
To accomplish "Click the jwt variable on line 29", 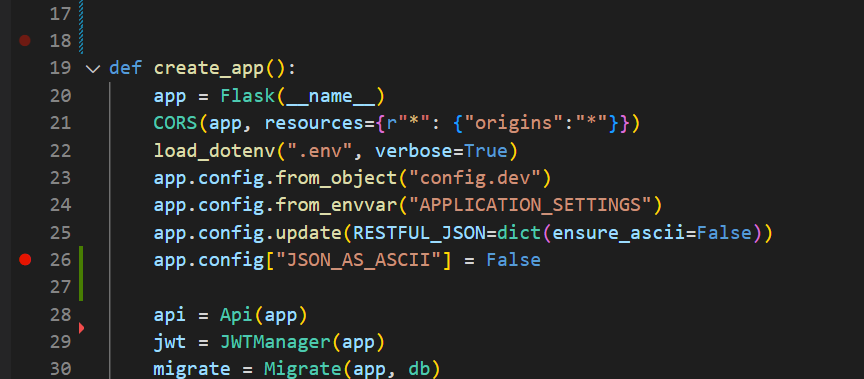I will click(x=170, y=342).
